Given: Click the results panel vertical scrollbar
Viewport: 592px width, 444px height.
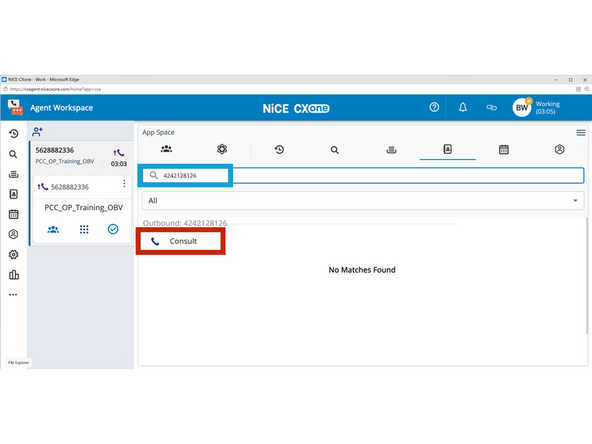Looking at the screenshot, I should click(x=587, y=276).
